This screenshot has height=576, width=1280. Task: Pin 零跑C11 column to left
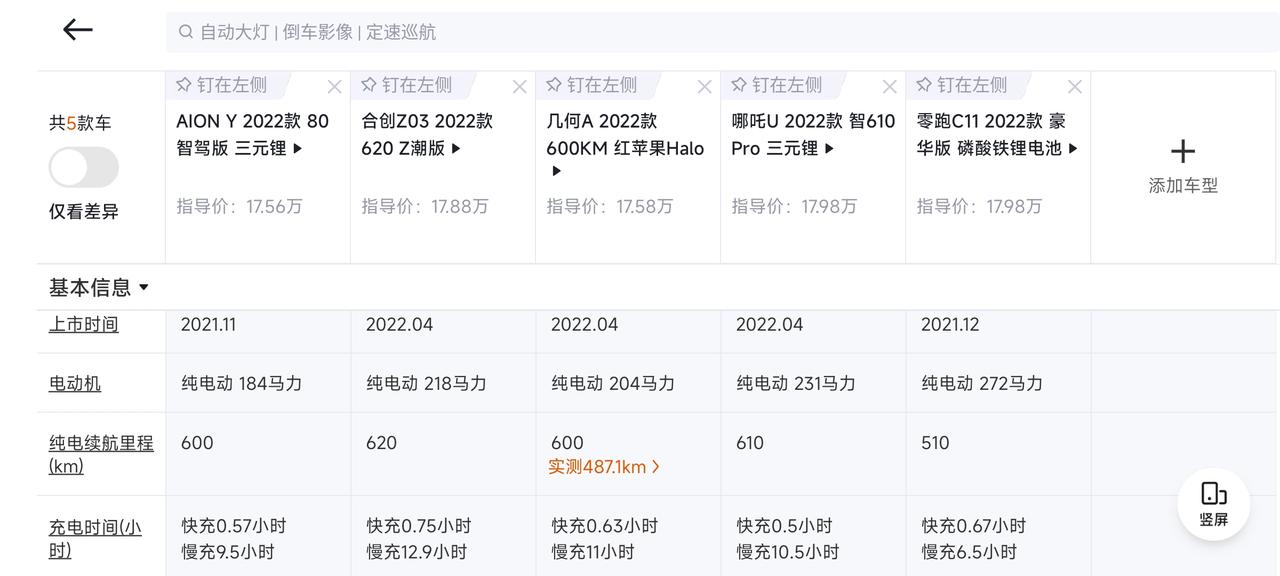pyautogui.click(x=962, y=85)
